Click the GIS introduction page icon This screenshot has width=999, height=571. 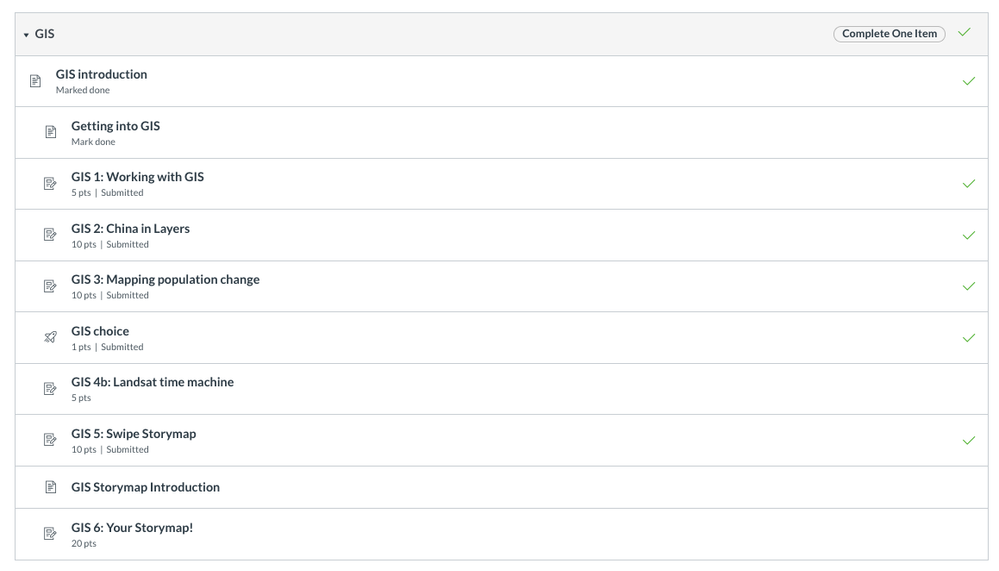pyautogui.click(x=36, y=81)
